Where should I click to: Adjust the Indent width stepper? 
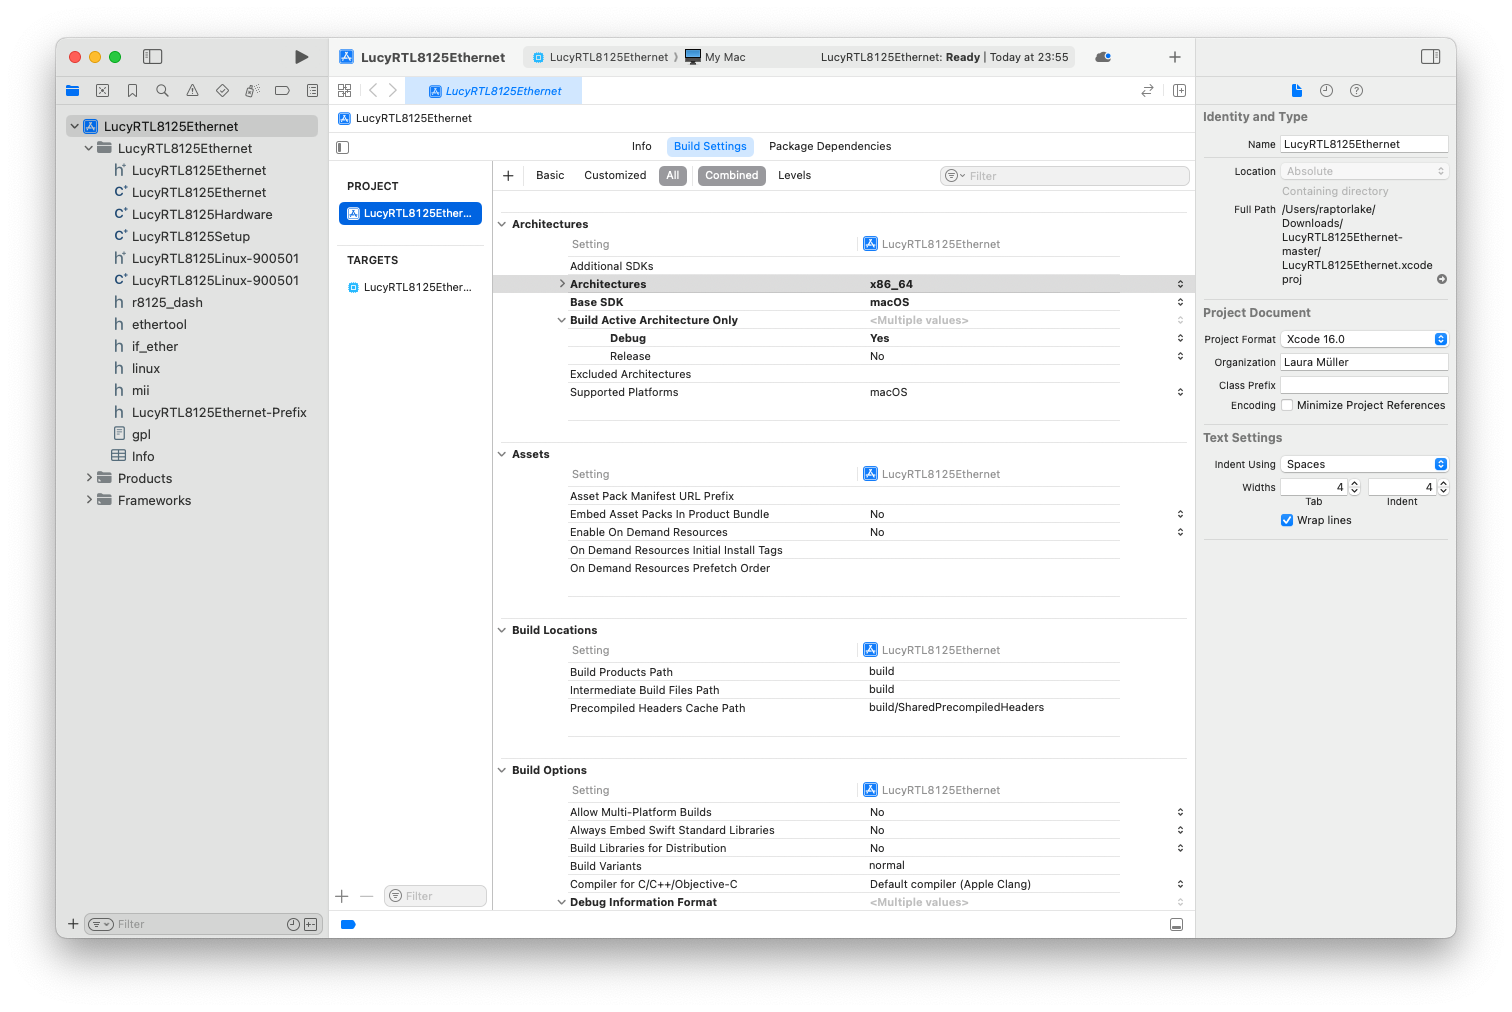click(1443, 488)
